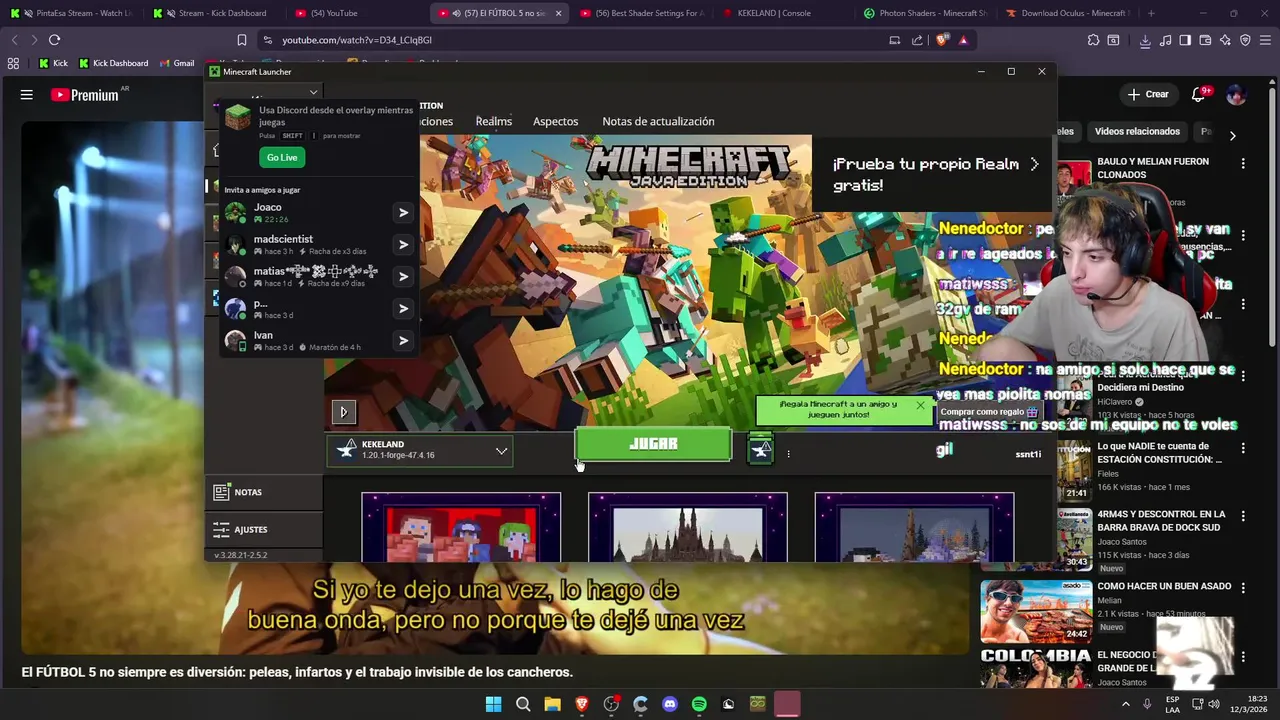Invite Joaco using his arrow button
This screenshot has height=720, width=1280.
click(x=403, y=212)
